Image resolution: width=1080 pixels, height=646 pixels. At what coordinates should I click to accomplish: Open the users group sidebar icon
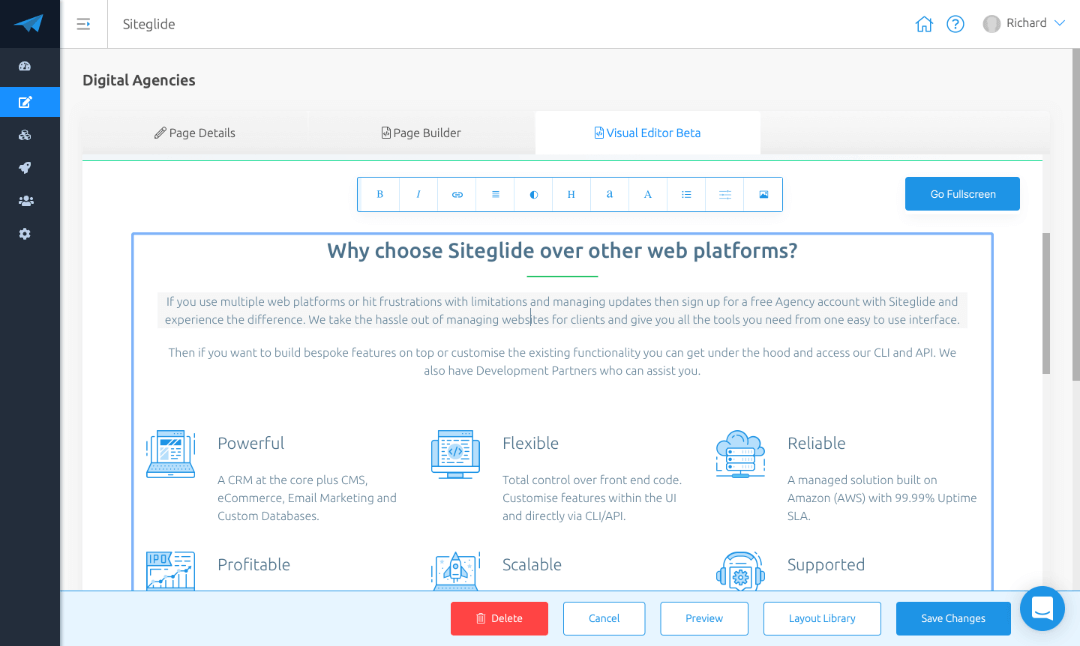coord(25,201)
